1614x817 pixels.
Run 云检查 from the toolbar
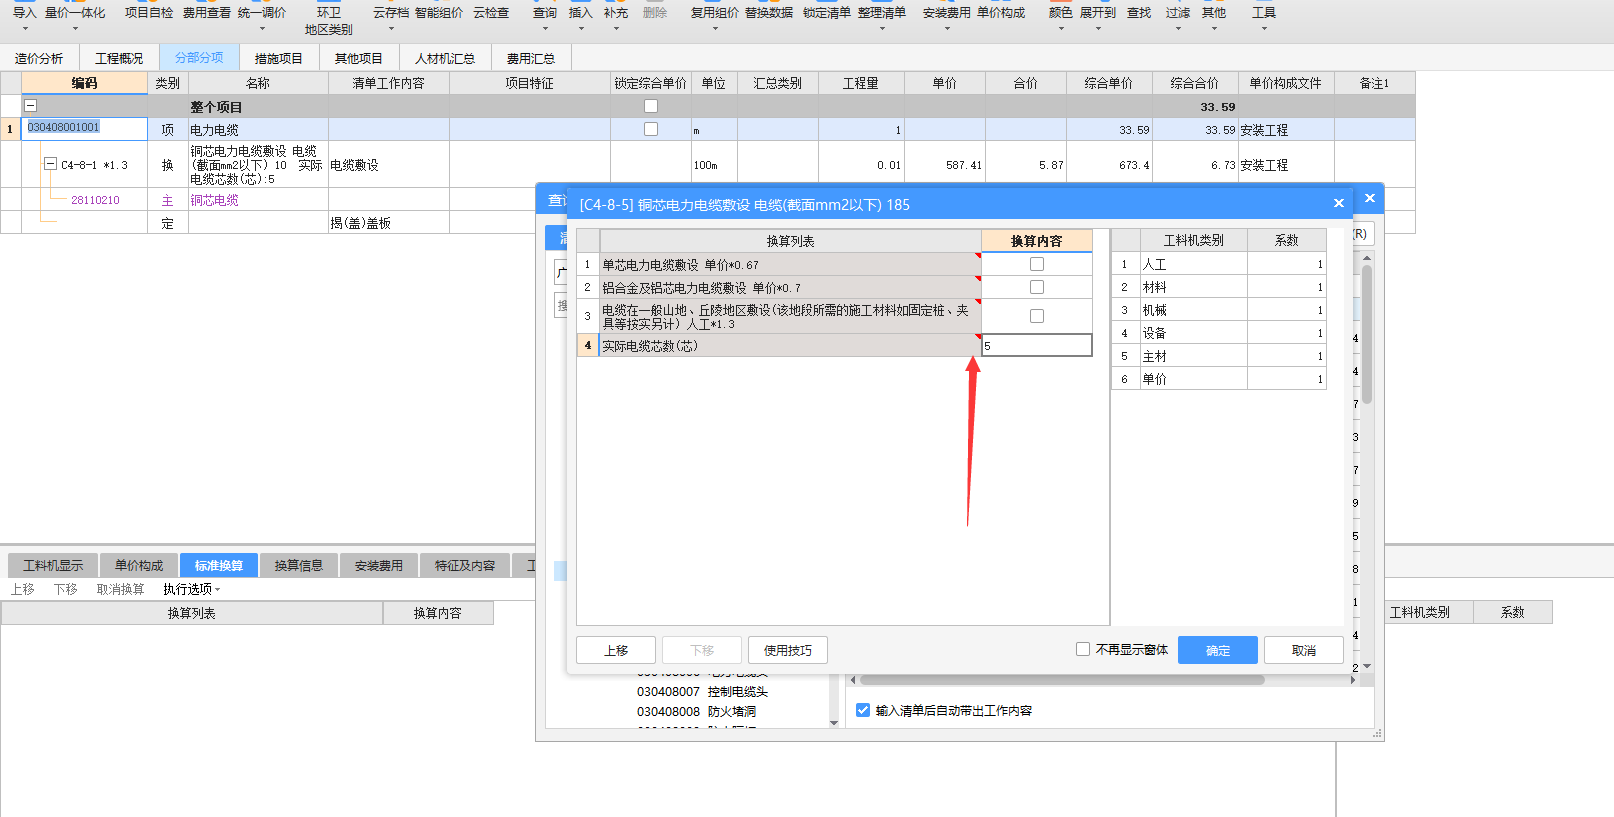(x=491, y=13)
